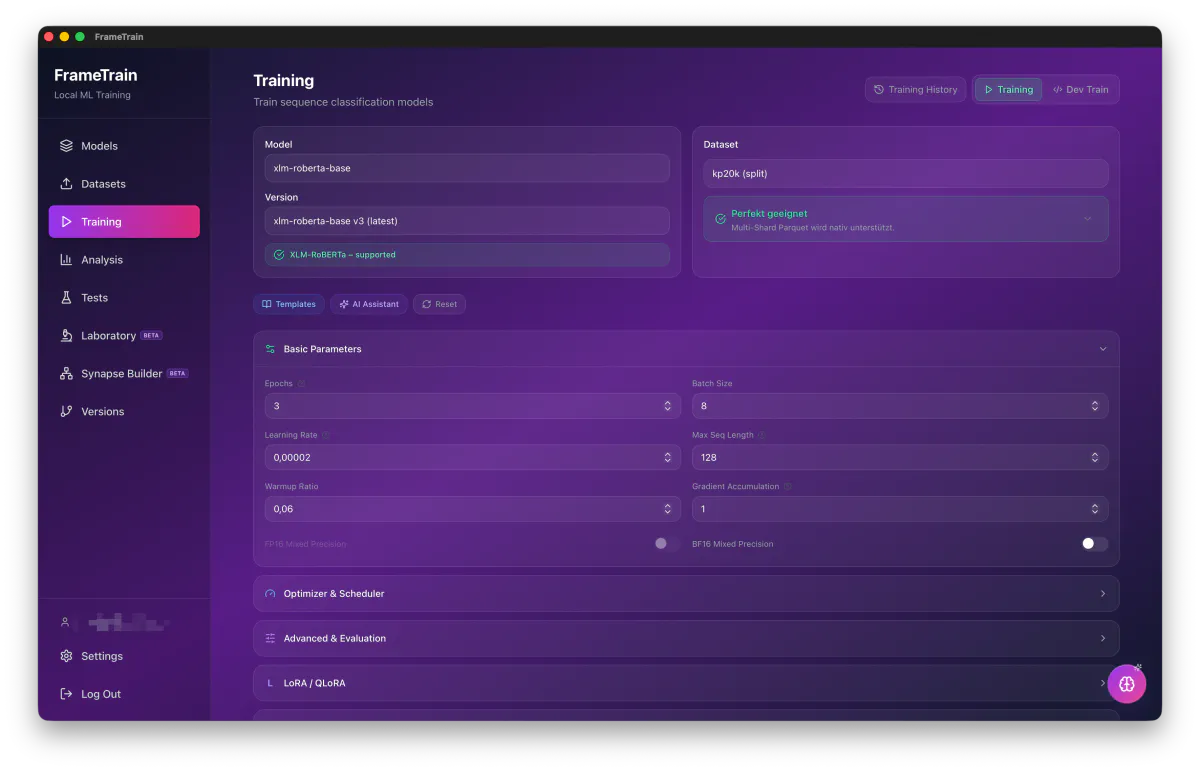Click the Epochs info help icon

(x=302, y=384)
